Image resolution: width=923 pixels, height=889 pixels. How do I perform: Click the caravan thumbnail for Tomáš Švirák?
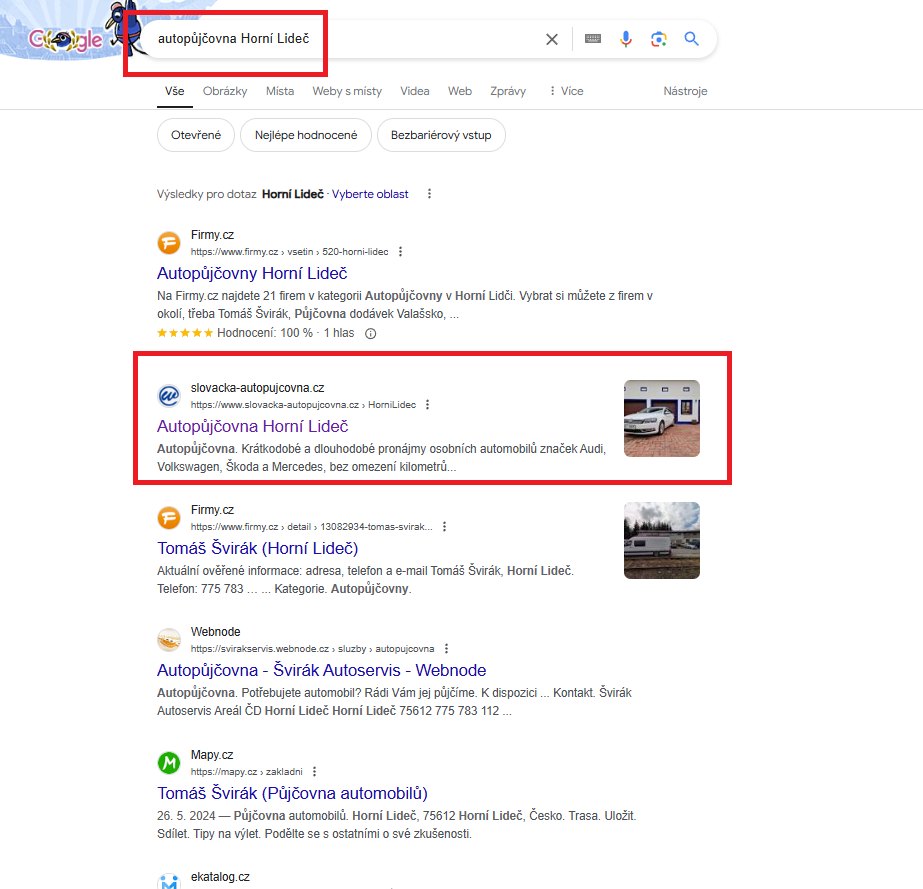point(662,540)
